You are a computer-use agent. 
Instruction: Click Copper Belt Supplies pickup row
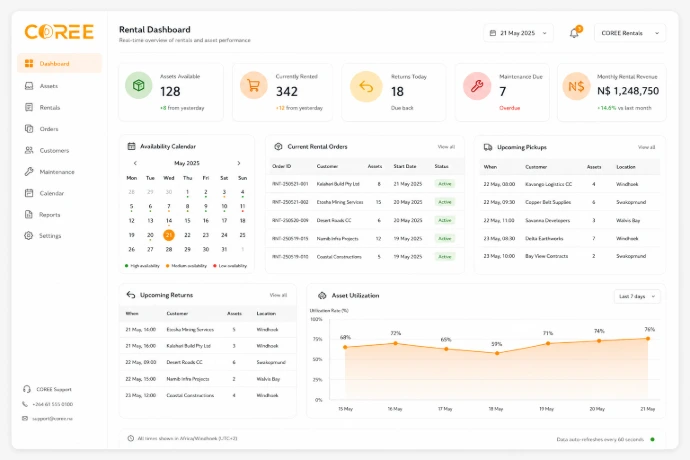click(569, 202)
